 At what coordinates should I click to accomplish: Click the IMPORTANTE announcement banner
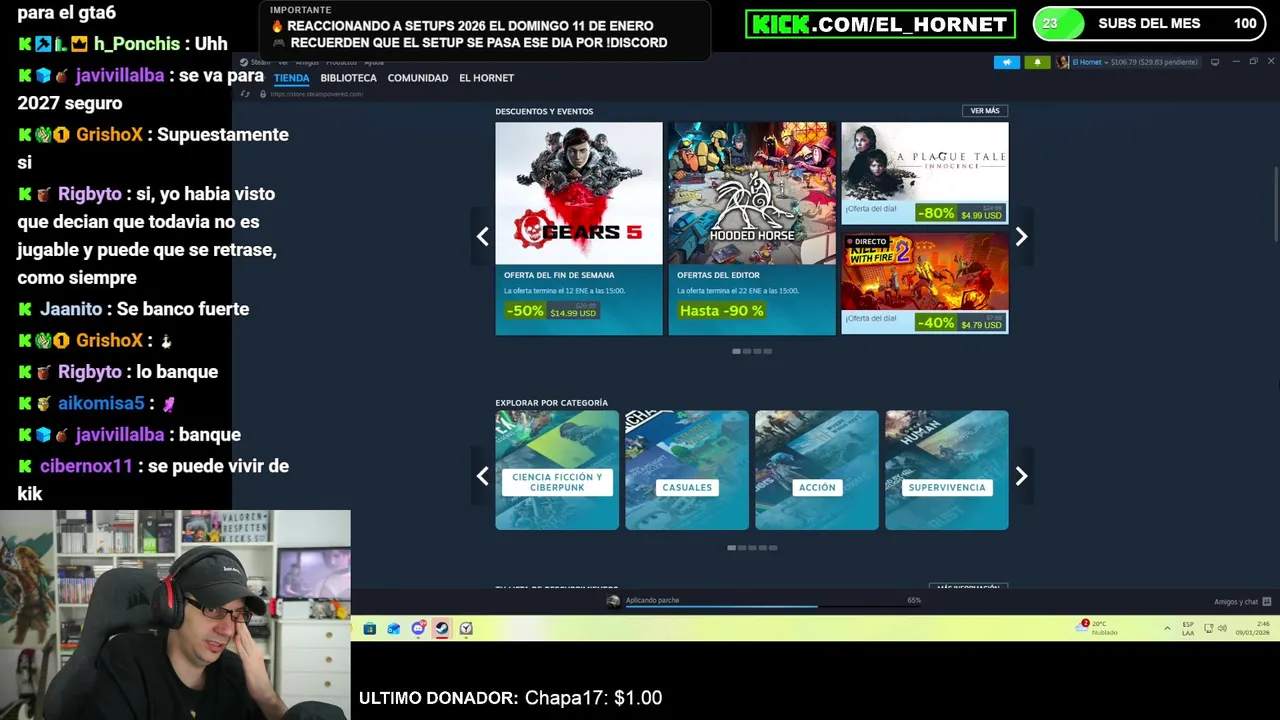click(x=485, y=30)
